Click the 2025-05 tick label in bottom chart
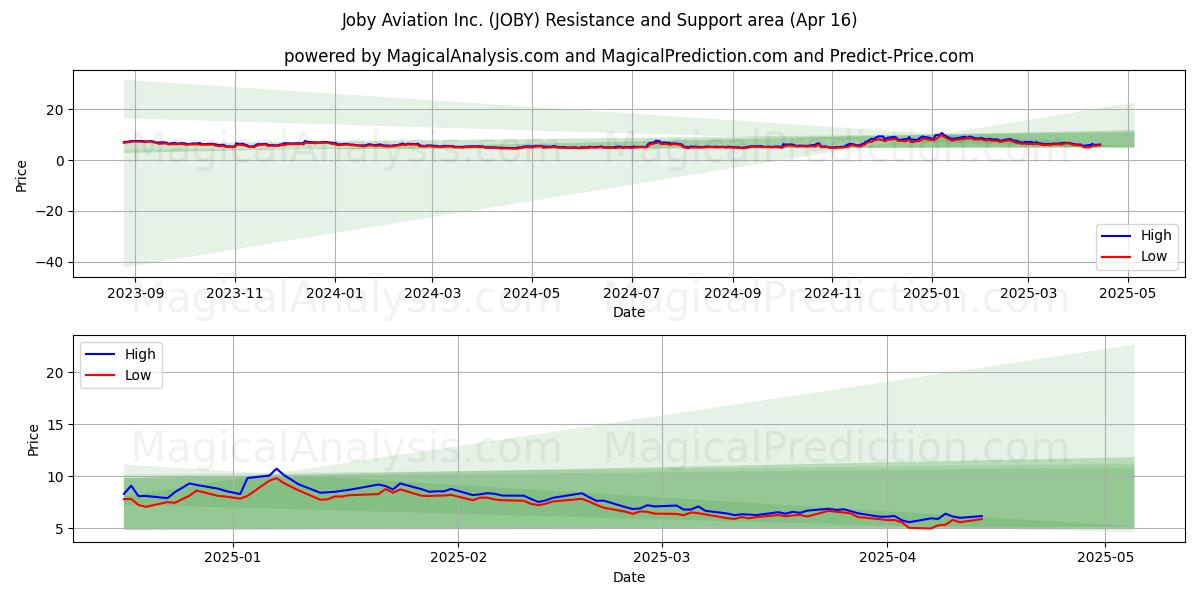Image resolution: width=1200 pixels, height=600 pixels. coord(1106,559)
